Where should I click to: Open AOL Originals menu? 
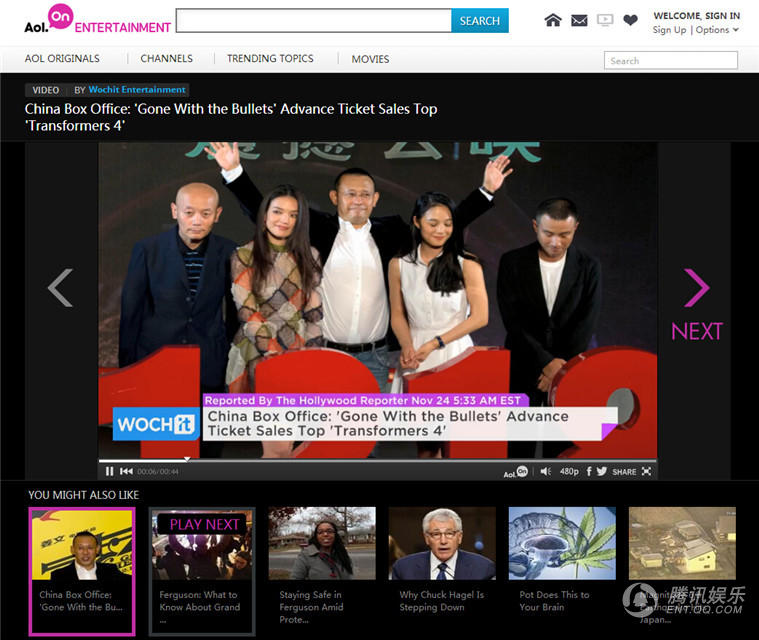[62, 59]
